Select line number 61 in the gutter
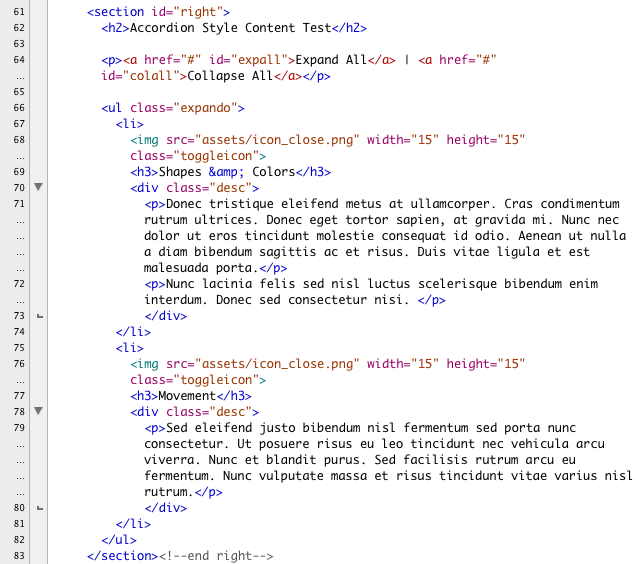The height and width of the screenshot is (564, 637). coord(17,11)
